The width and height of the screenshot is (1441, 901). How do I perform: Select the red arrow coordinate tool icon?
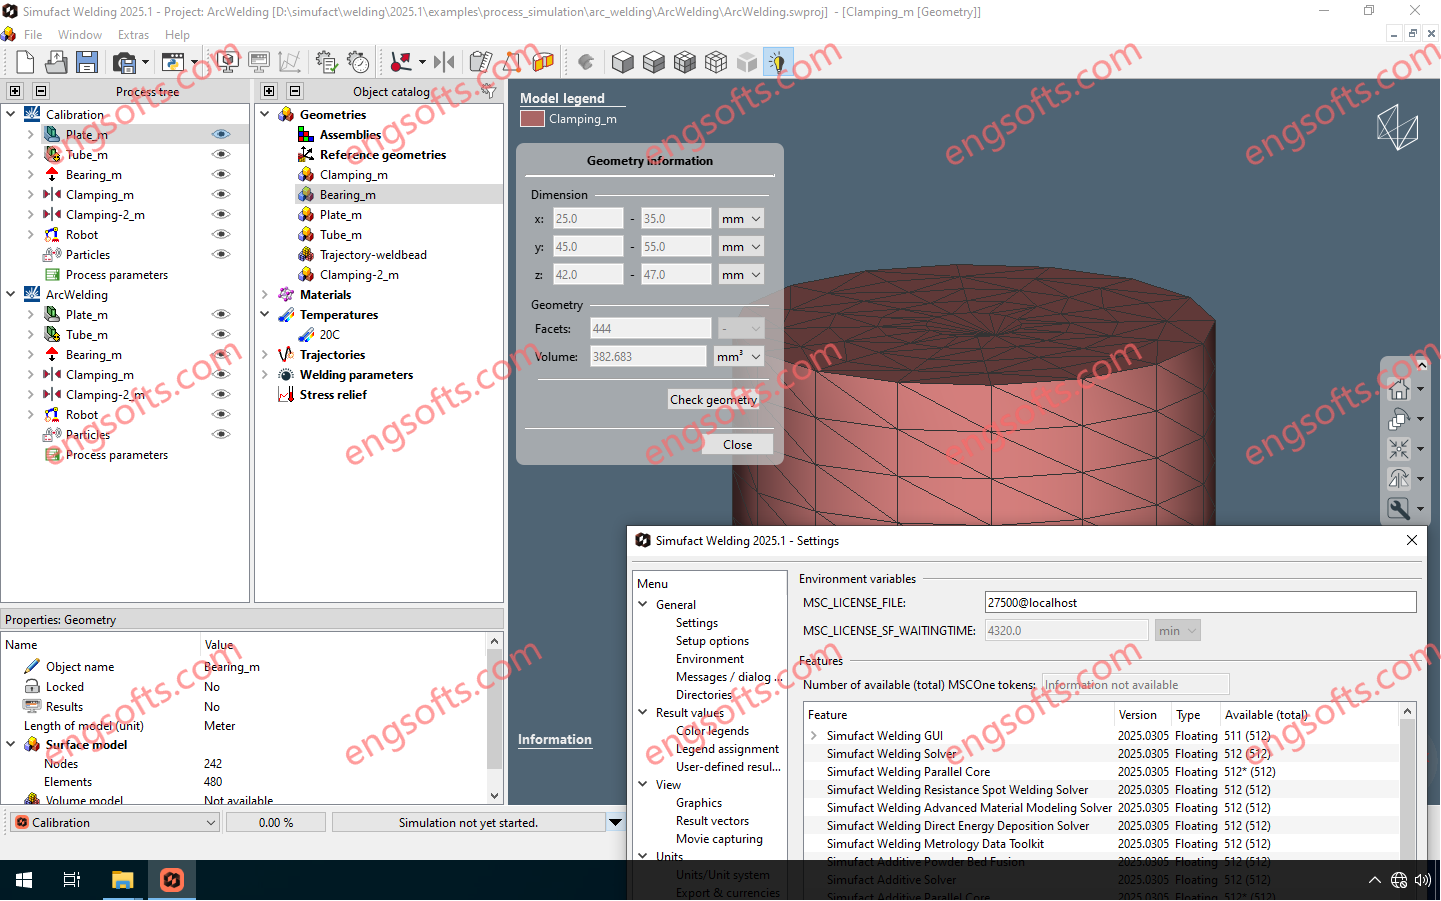click(402, 62)
